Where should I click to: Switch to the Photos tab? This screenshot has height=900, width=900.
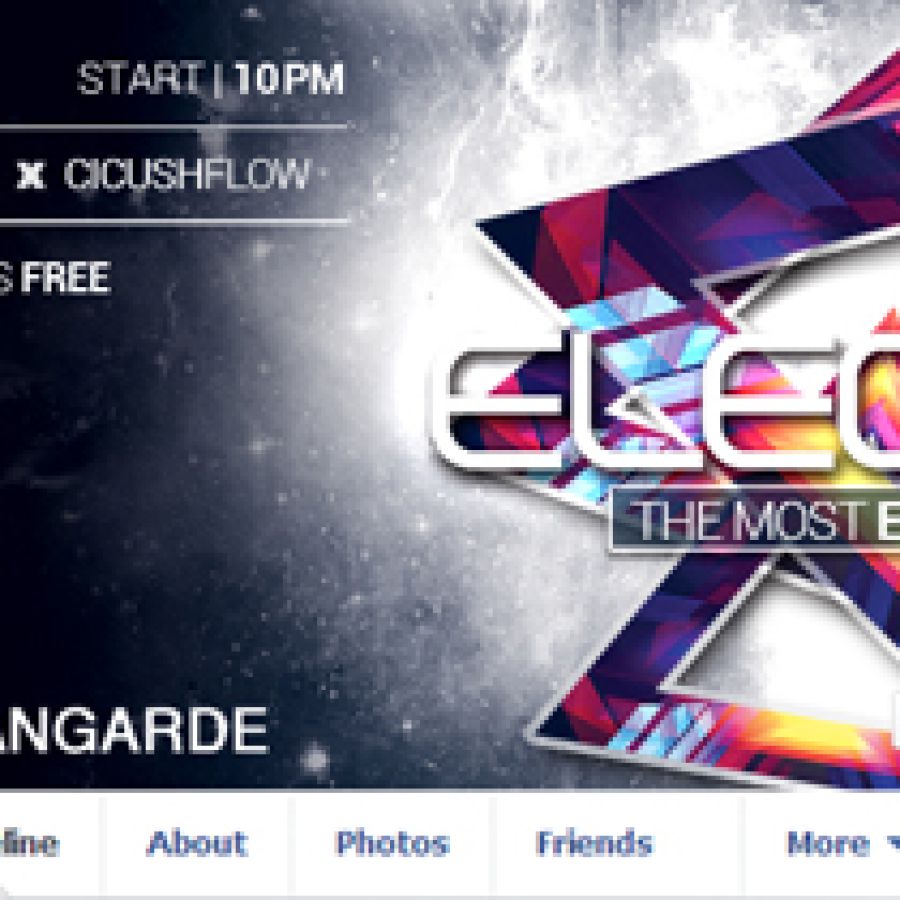tap(392, 843)
